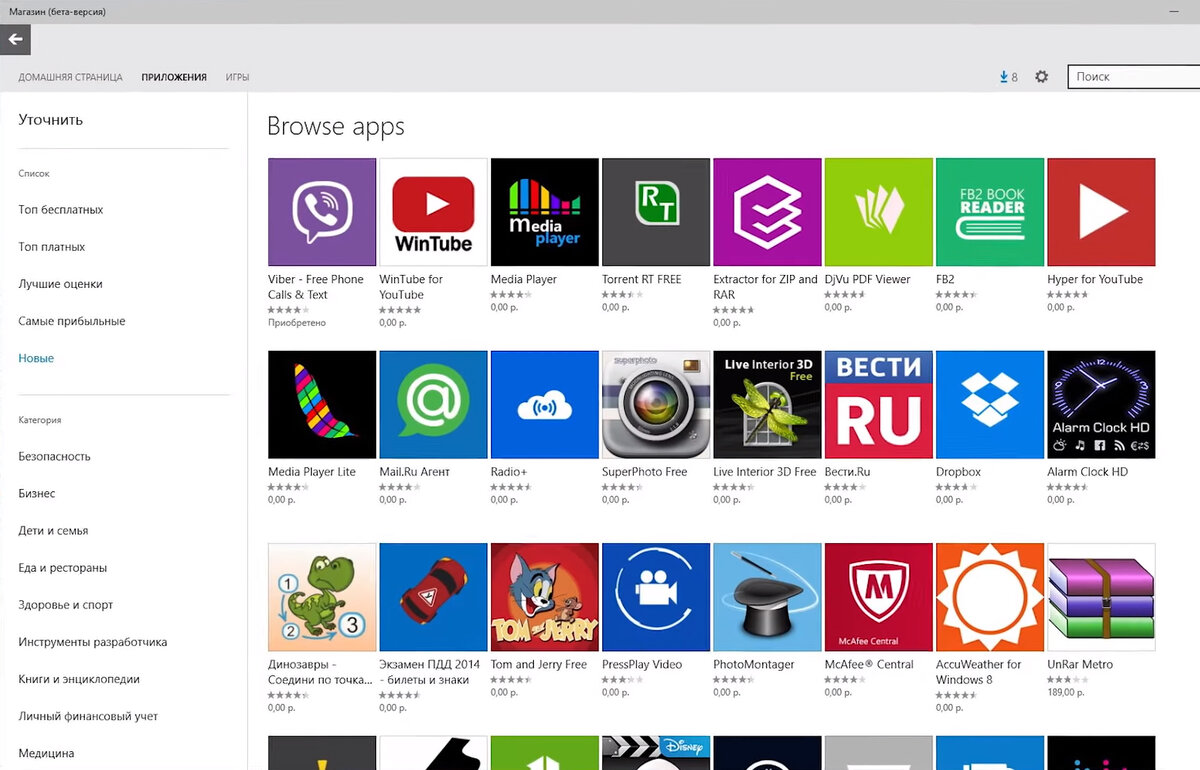The height and width of the screenshot is (770, 1200).
Task: Choose the Дети и семья category
Action: 53,531
